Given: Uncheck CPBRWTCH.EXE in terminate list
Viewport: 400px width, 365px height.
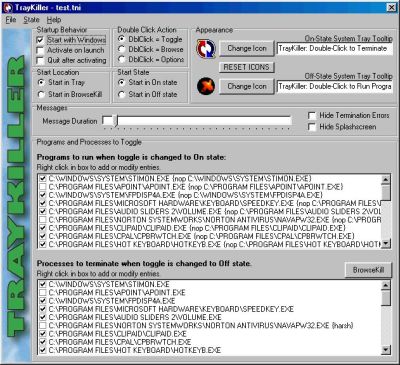Looking at the screenshot, I should 43,342.
